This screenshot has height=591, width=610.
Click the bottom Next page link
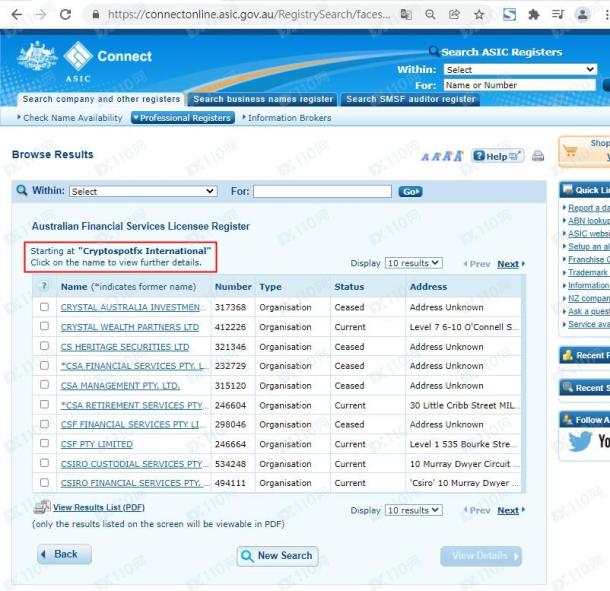pos(508,510)
